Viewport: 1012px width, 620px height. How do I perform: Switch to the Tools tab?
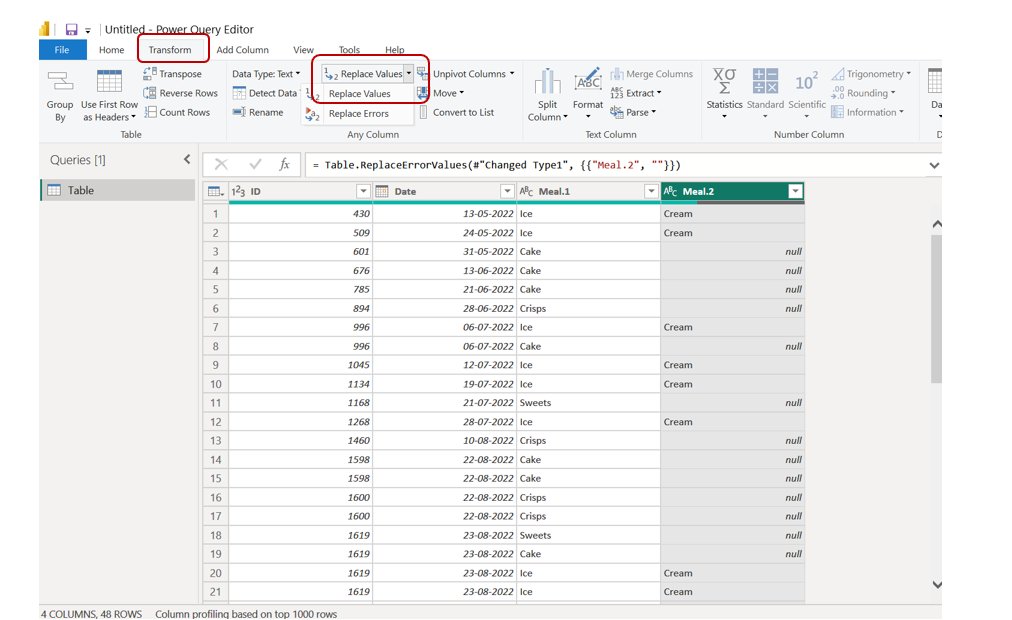[349, 50]
